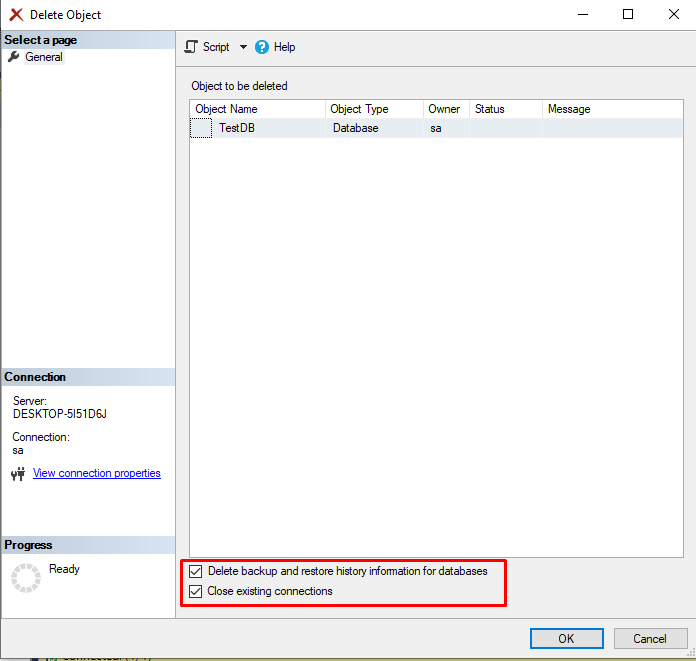Select the General page wrench icon

pyautogui.click(x=14, y=57)
